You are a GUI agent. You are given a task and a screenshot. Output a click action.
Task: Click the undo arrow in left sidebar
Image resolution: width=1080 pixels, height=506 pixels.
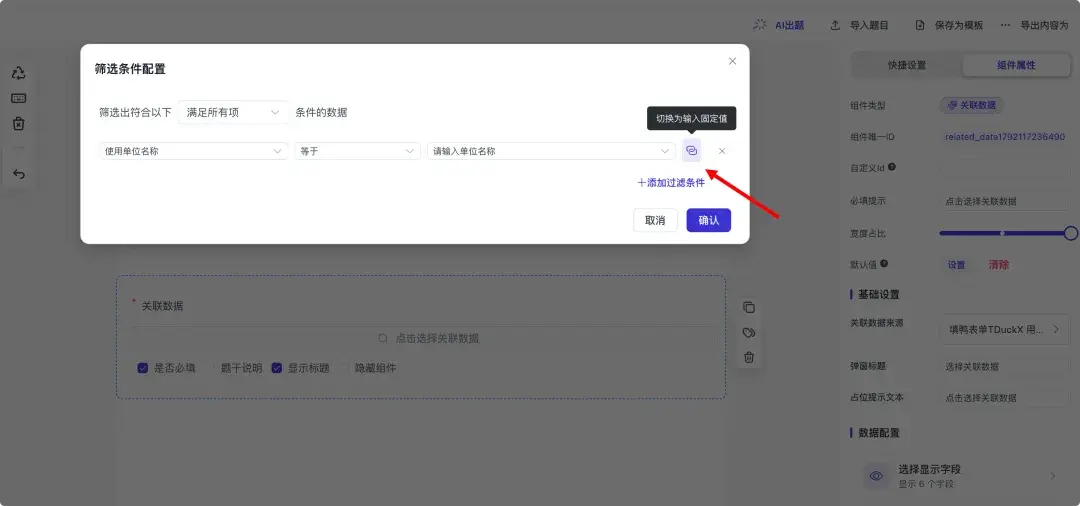19,174
